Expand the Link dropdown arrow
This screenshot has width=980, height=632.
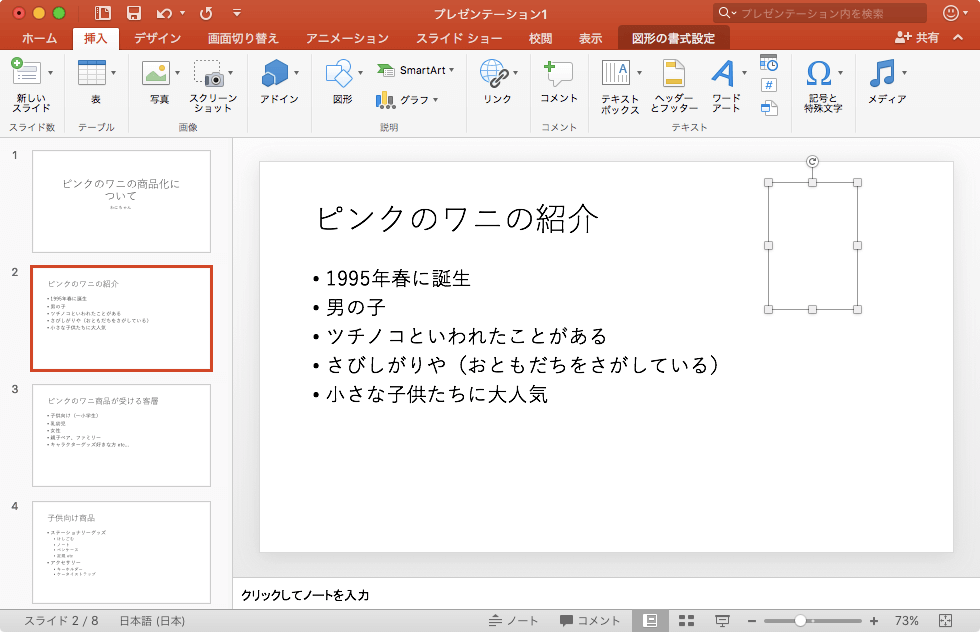click(516, 73)
